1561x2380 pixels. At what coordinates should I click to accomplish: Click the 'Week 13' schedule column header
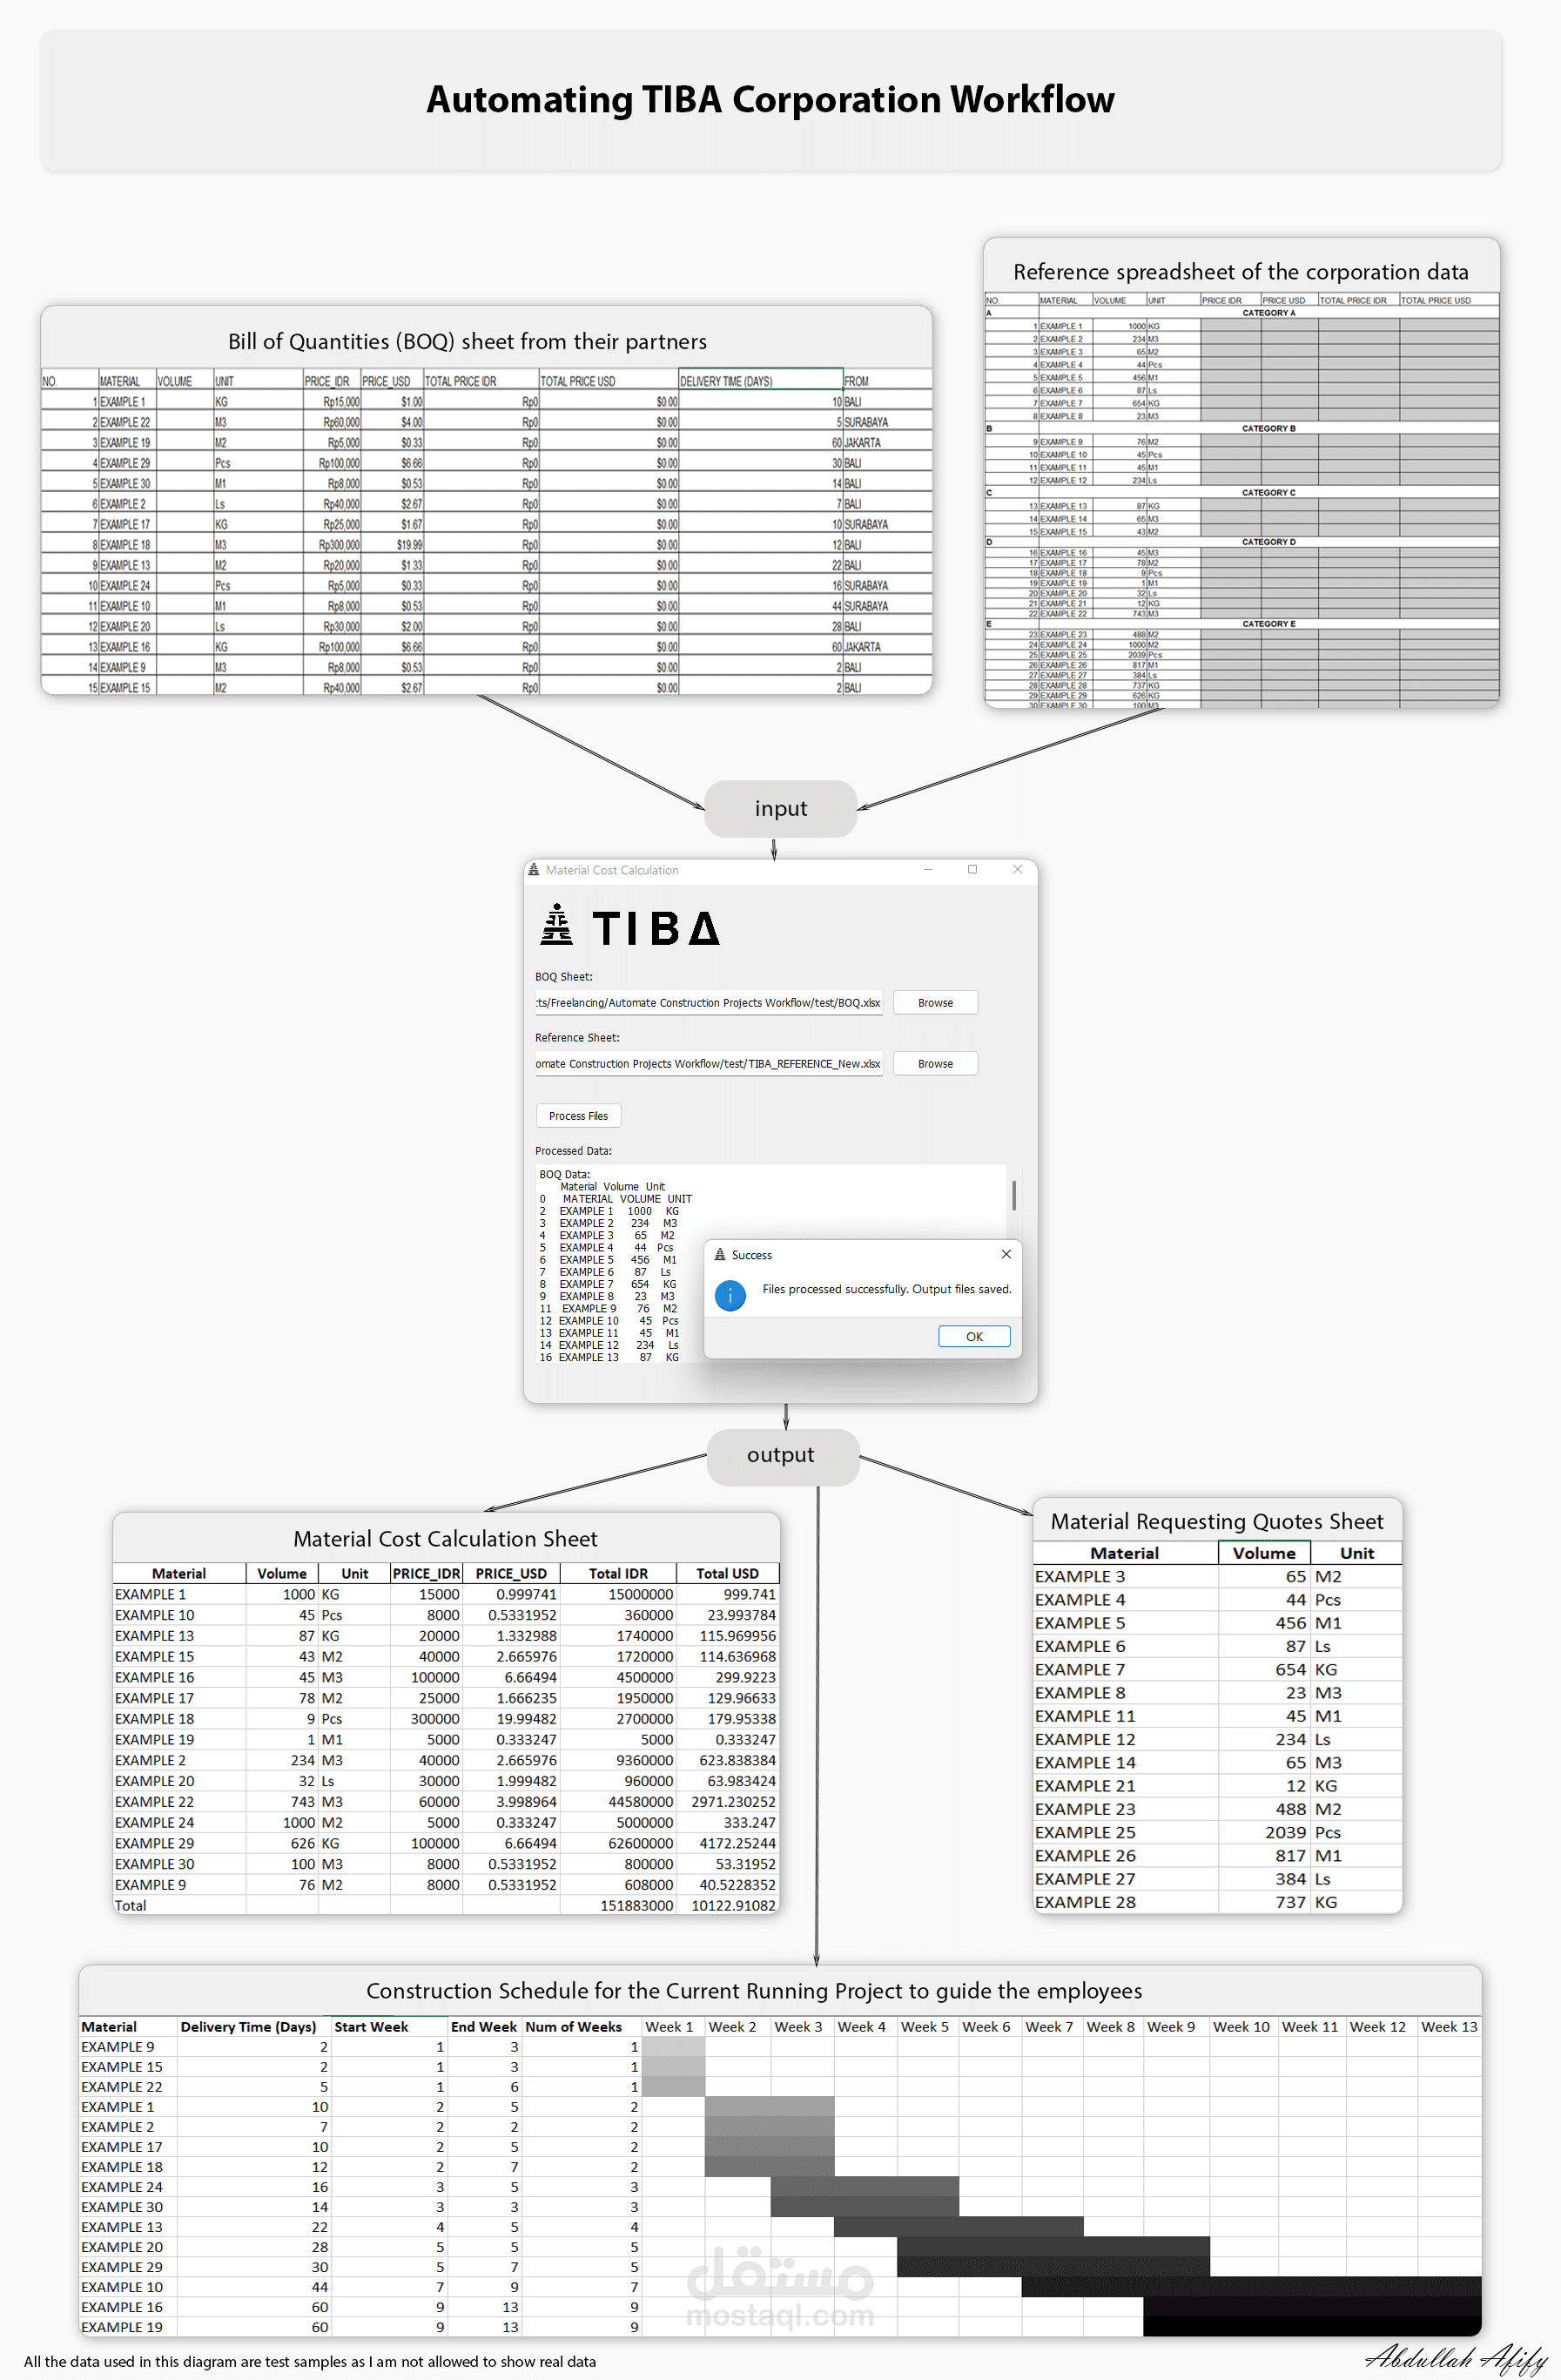[x=1449, y=2027]
